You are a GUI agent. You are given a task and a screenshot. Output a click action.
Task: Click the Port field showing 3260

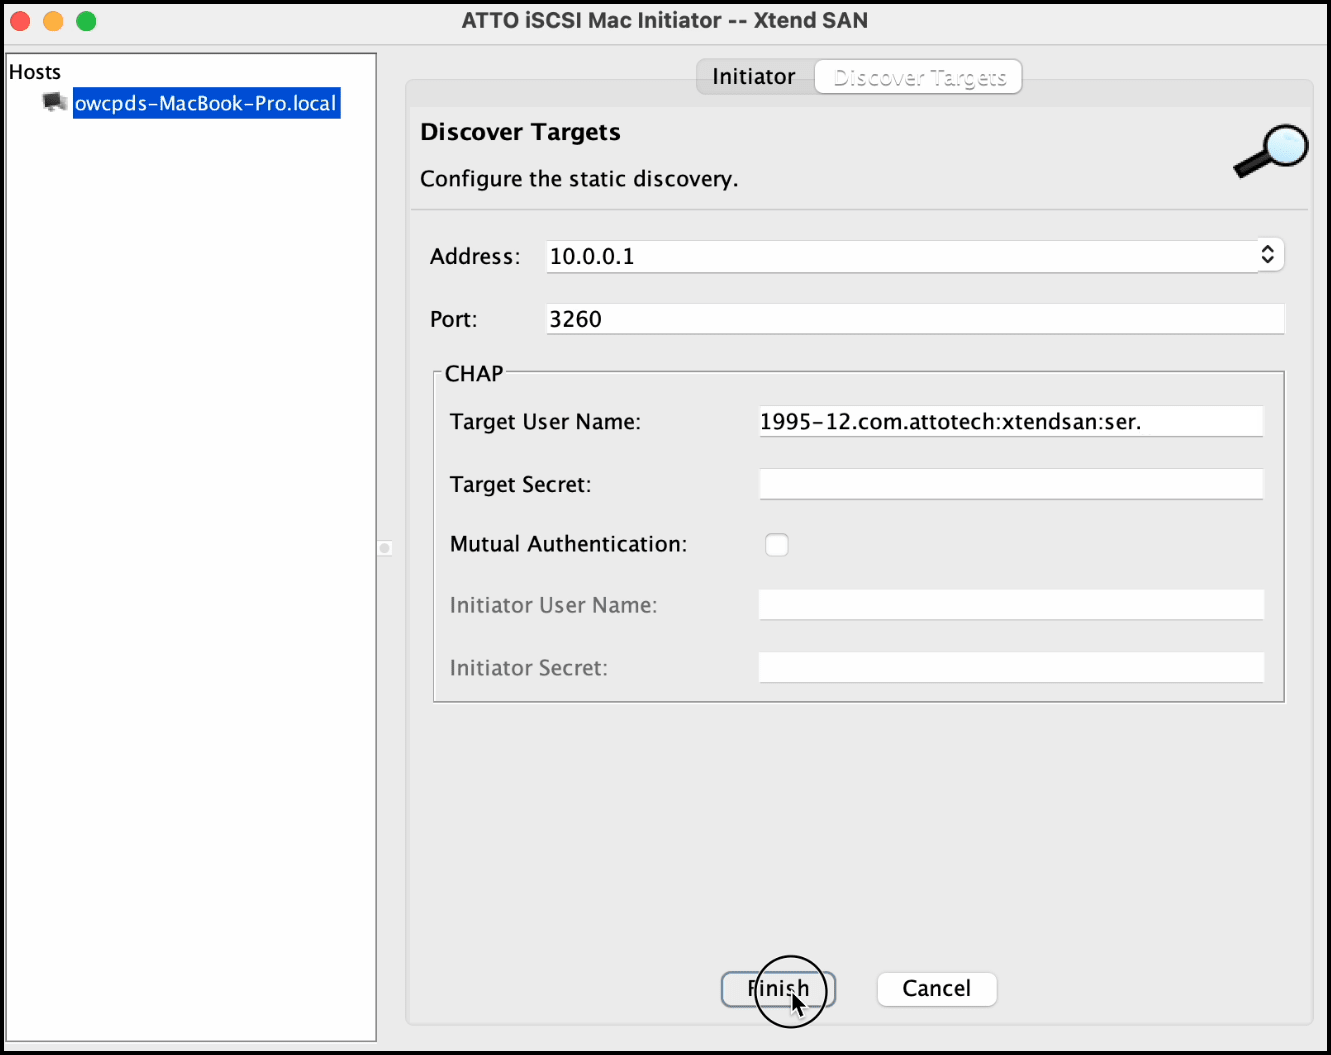[914, 319]
